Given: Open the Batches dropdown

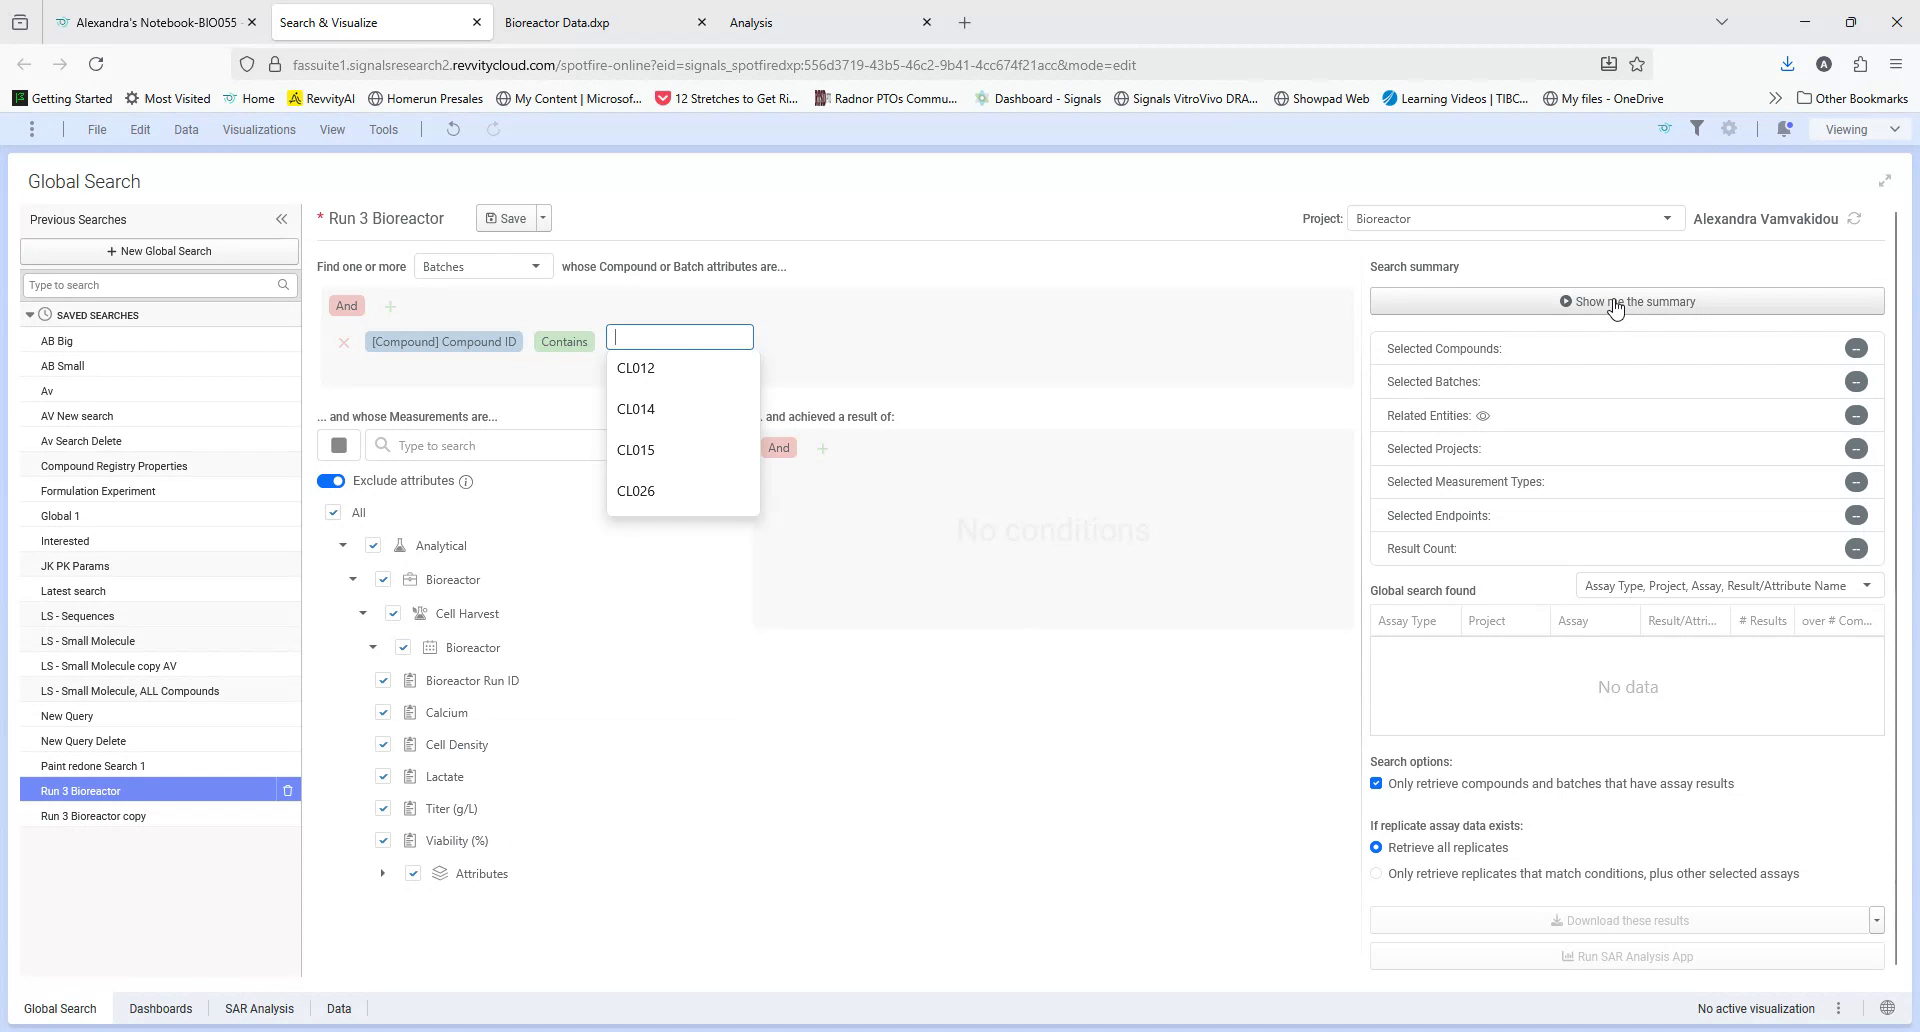Looking at the screenshot, I should [483, 266].
